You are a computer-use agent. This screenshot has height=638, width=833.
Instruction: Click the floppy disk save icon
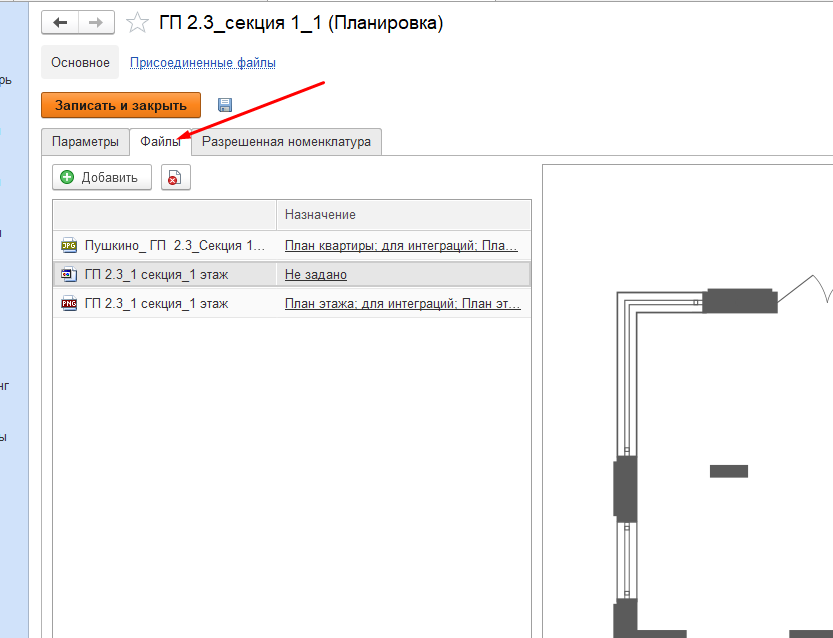coord(225,105)
